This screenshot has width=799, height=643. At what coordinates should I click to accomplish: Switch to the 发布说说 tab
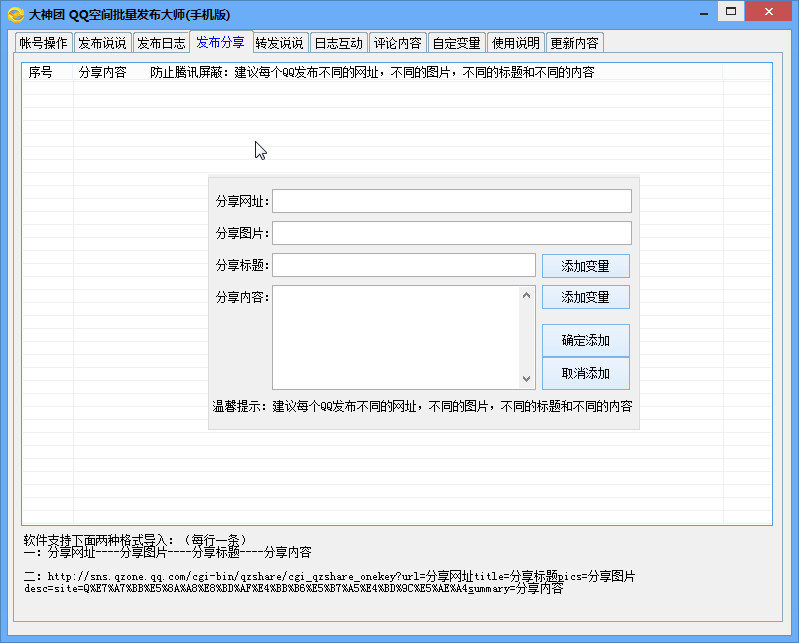[x=102, y=43]
